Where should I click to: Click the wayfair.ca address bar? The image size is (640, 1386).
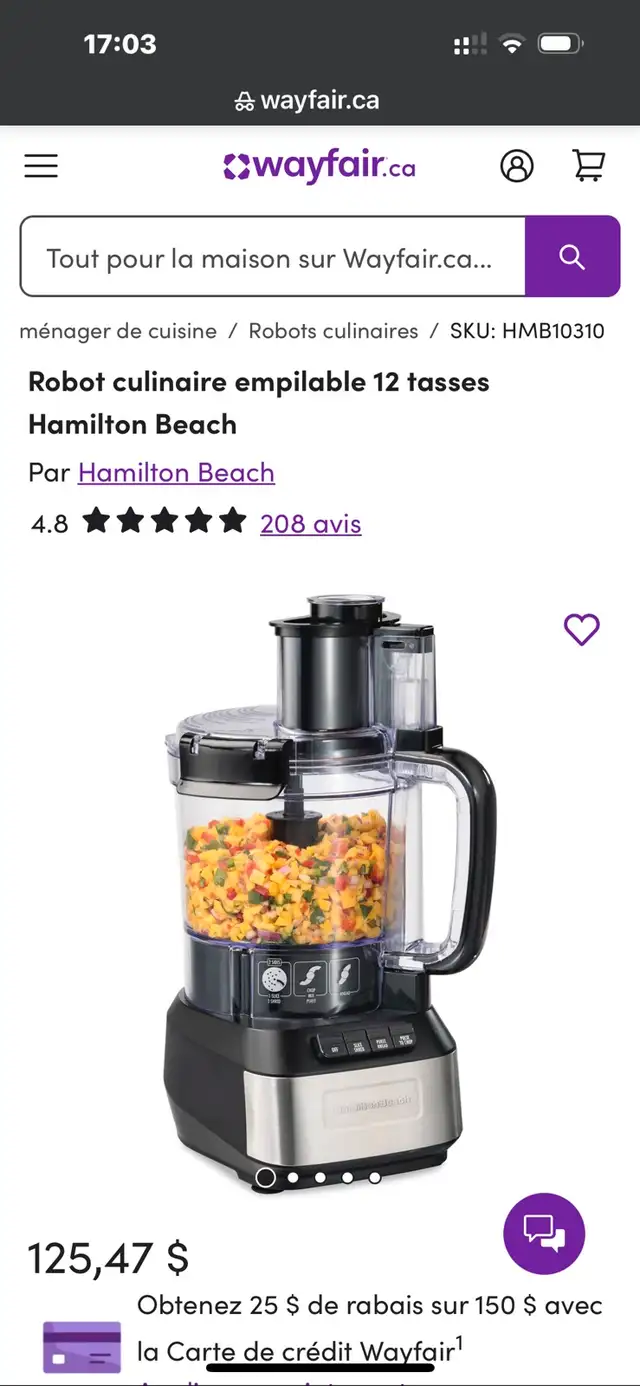307,101
